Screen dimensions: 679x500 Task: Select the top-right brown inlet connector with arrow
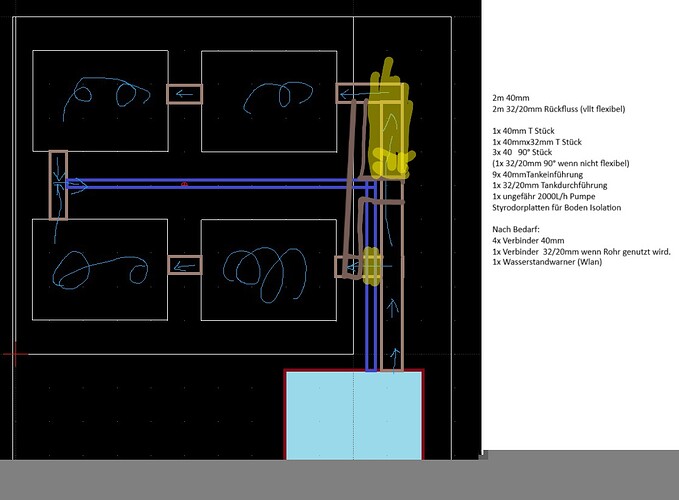pos(352,94)
